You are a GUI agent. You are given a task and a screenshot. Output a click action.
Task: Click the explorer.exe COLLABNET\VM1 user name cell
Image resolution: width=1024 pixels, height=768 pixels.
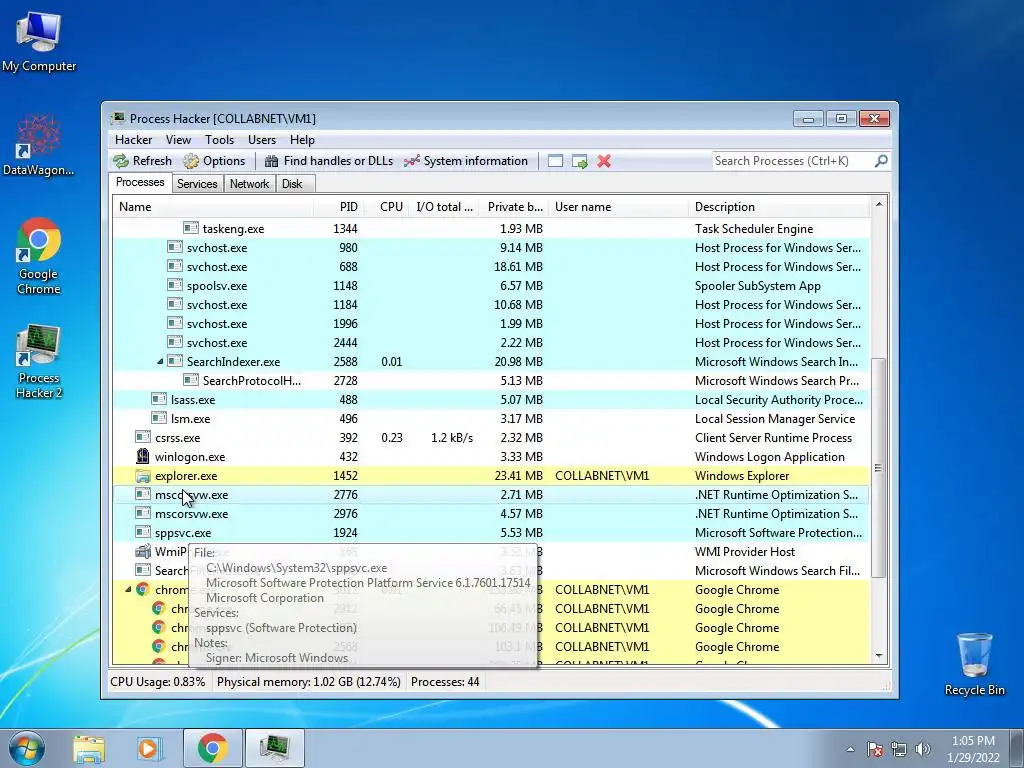(x=602, y=475)
